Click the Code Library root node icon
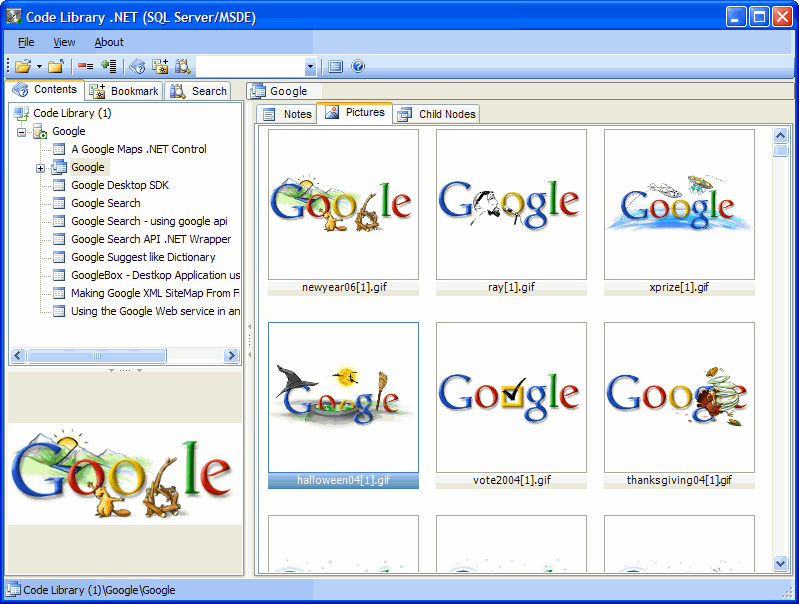 tap(21, 113)
